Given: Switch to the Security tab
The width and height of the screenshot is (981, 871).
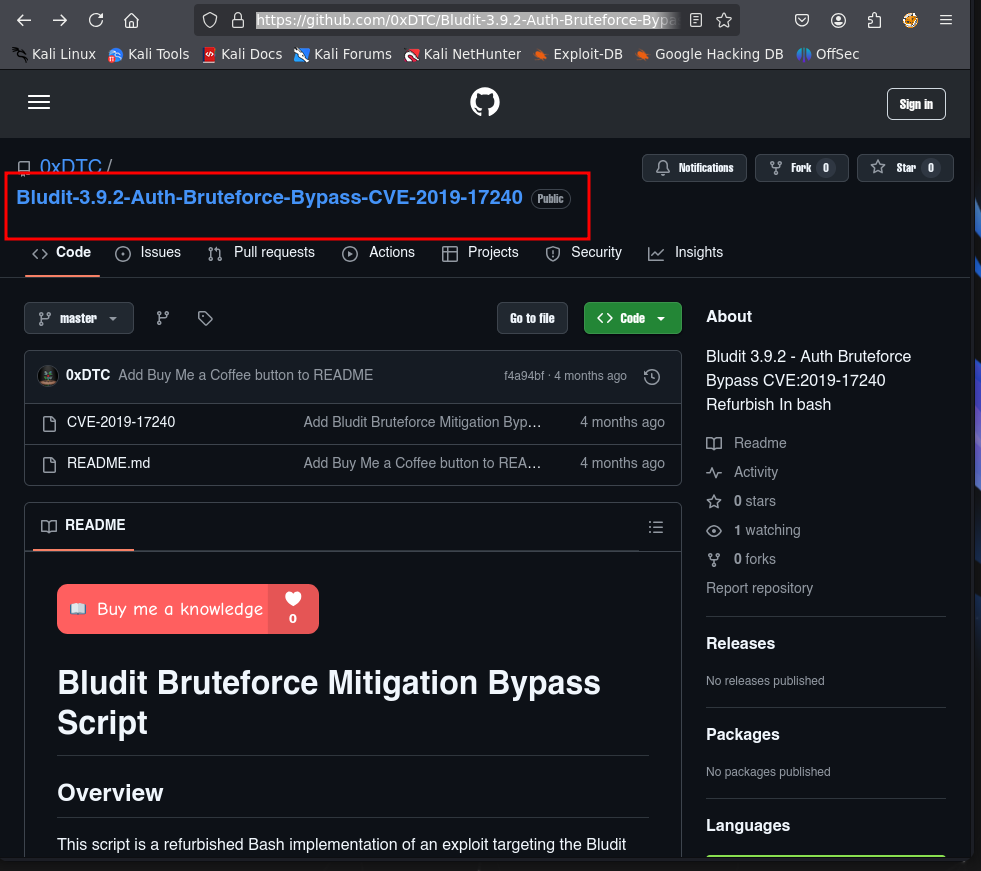Looking at the screenshot, I should tap(584, 253).
